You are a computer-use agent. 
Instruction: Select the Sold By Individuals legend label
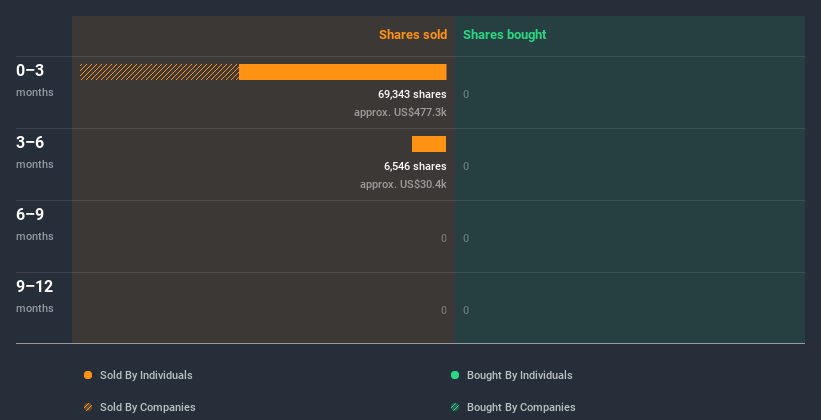click(x=146, y=375)
